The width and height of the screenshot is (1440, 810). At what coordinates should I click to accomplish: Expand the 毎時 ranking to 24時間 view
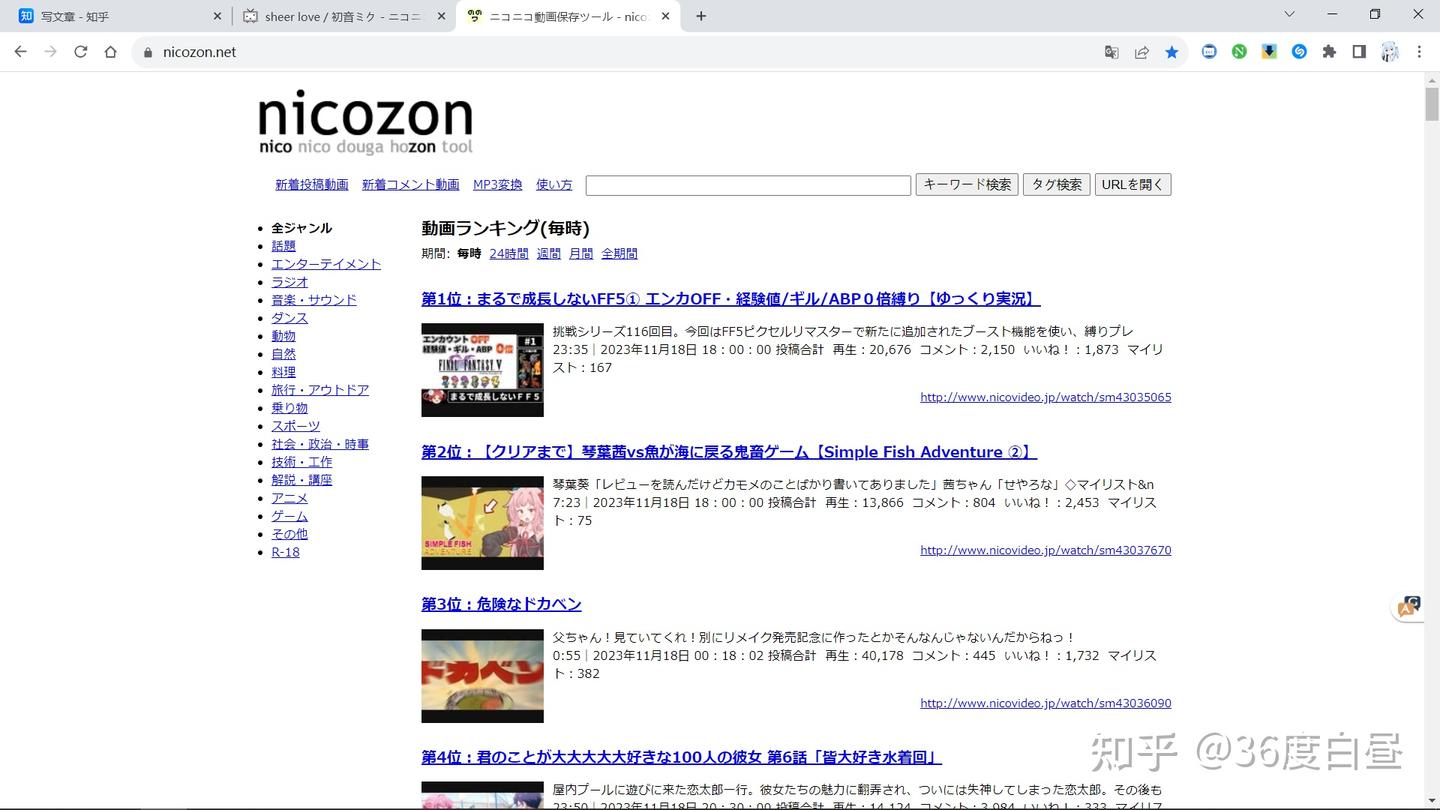[508, 253]
